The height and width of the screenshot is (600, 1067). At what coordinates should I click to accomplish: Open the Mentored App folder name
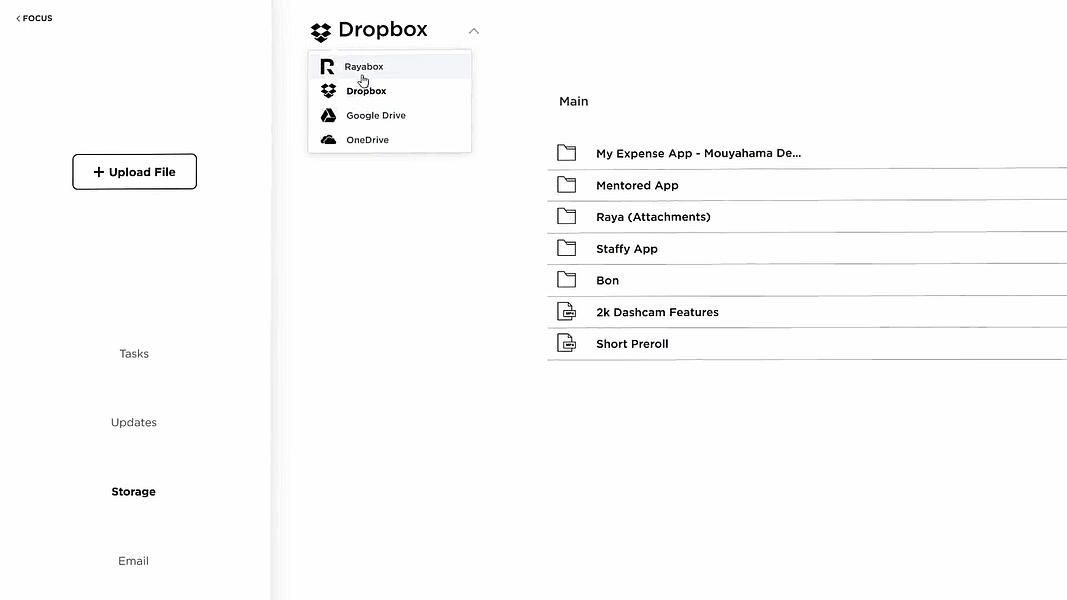pyautogui.click(x=637, y=185)
